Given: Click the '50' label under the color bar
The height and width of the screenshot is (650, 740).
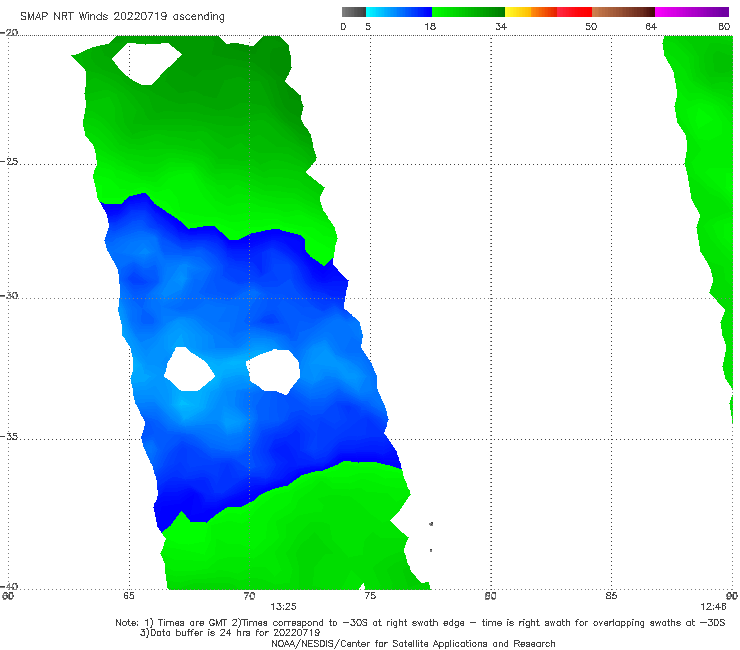Looking at the screenshot, I should 591,27.
